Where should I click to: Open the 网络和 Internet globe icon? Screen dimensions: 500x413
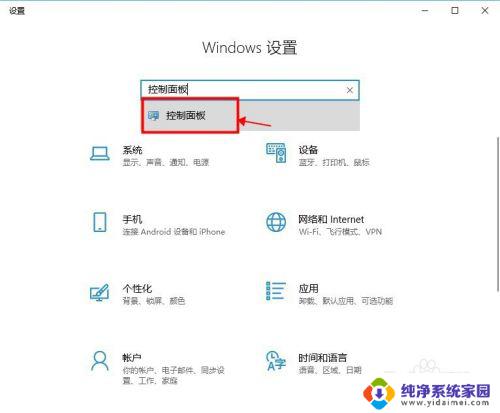[x=276, y=222]
